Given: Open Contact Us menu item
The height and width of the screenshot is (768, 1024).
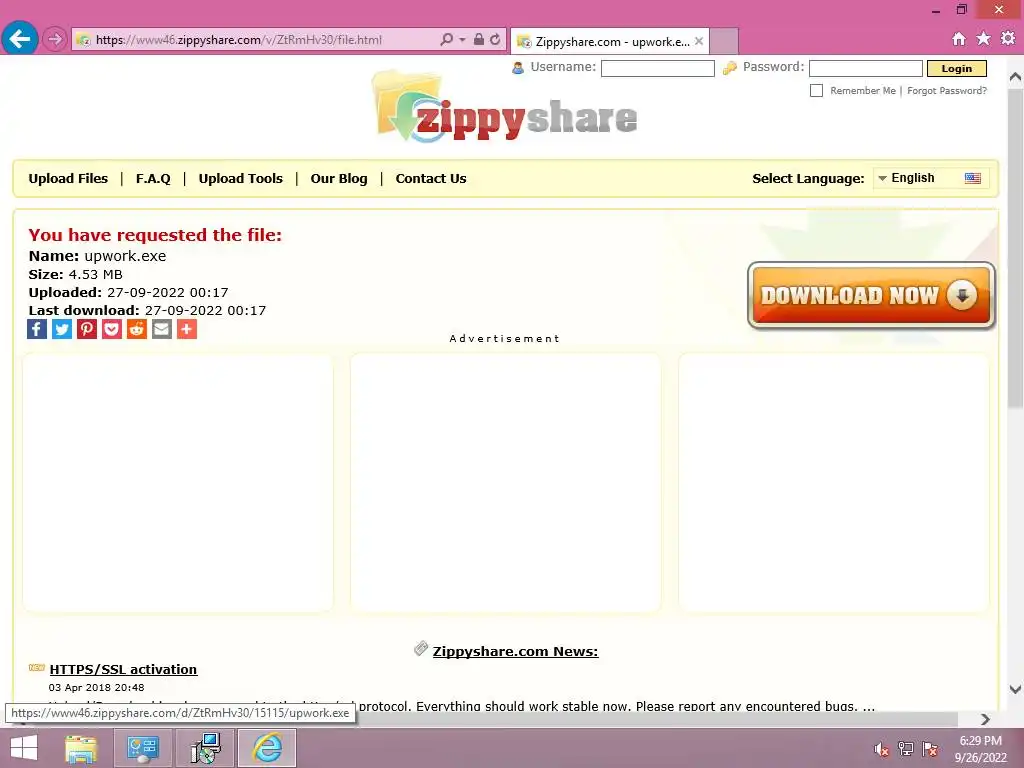Looking at the screenshot, I should point(431,178).
